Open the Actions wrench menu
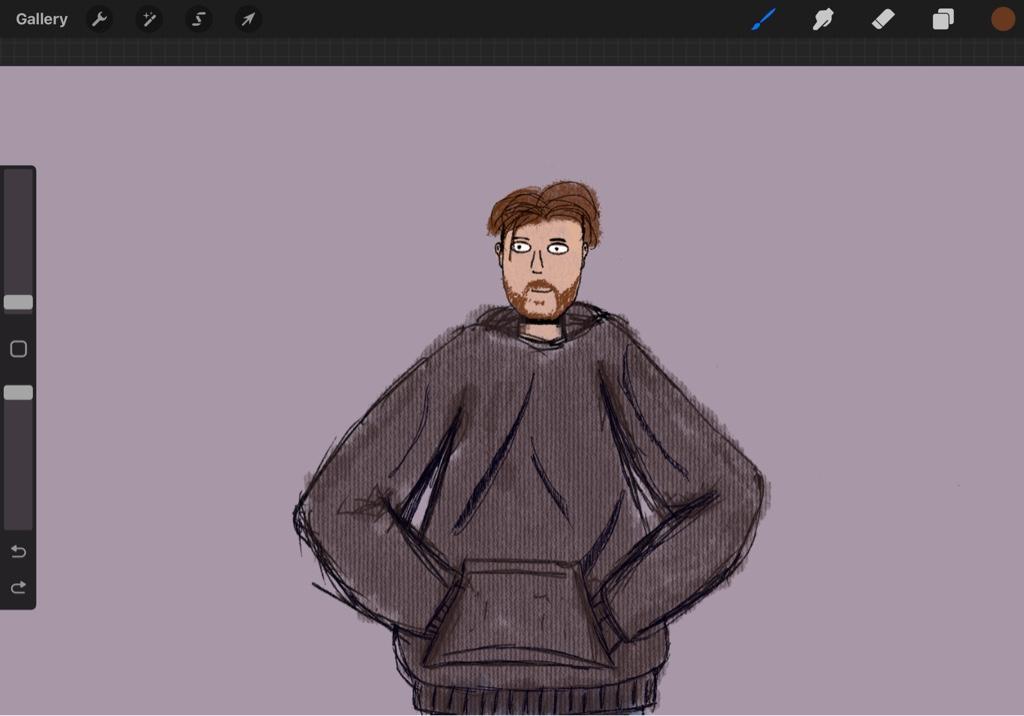Screen dimensions: 1024x716 point(99,19)
